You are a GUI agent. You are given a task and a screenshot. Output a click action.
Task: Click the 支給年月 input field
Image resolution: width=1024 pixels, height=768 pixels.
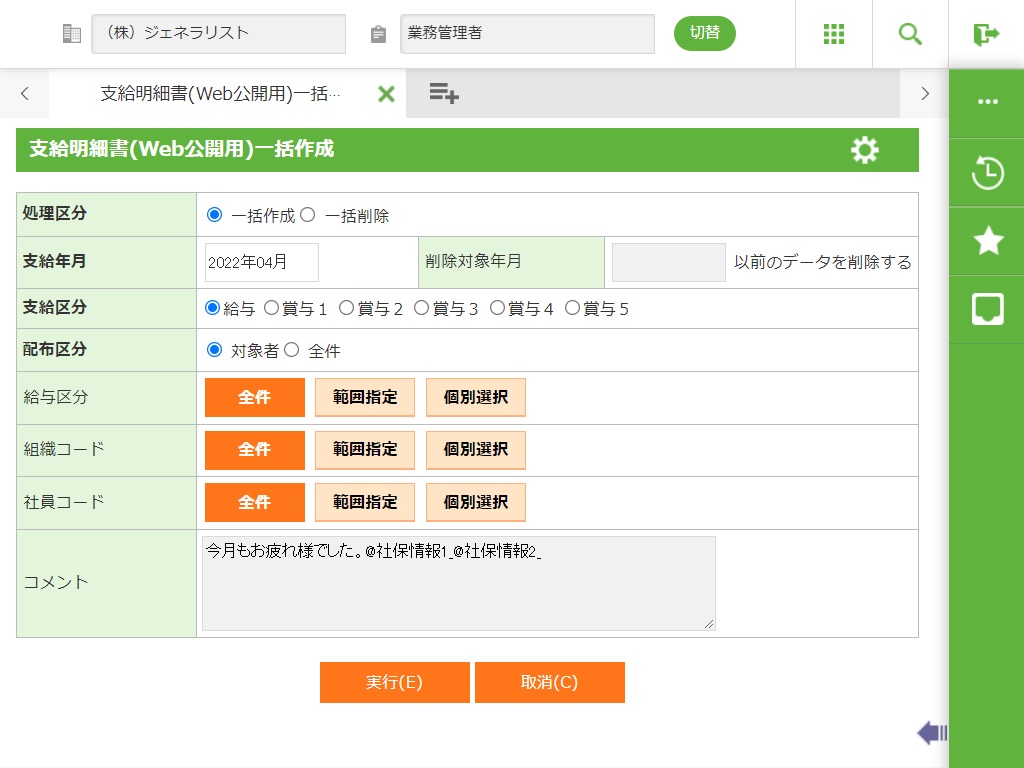coord(261,262)
